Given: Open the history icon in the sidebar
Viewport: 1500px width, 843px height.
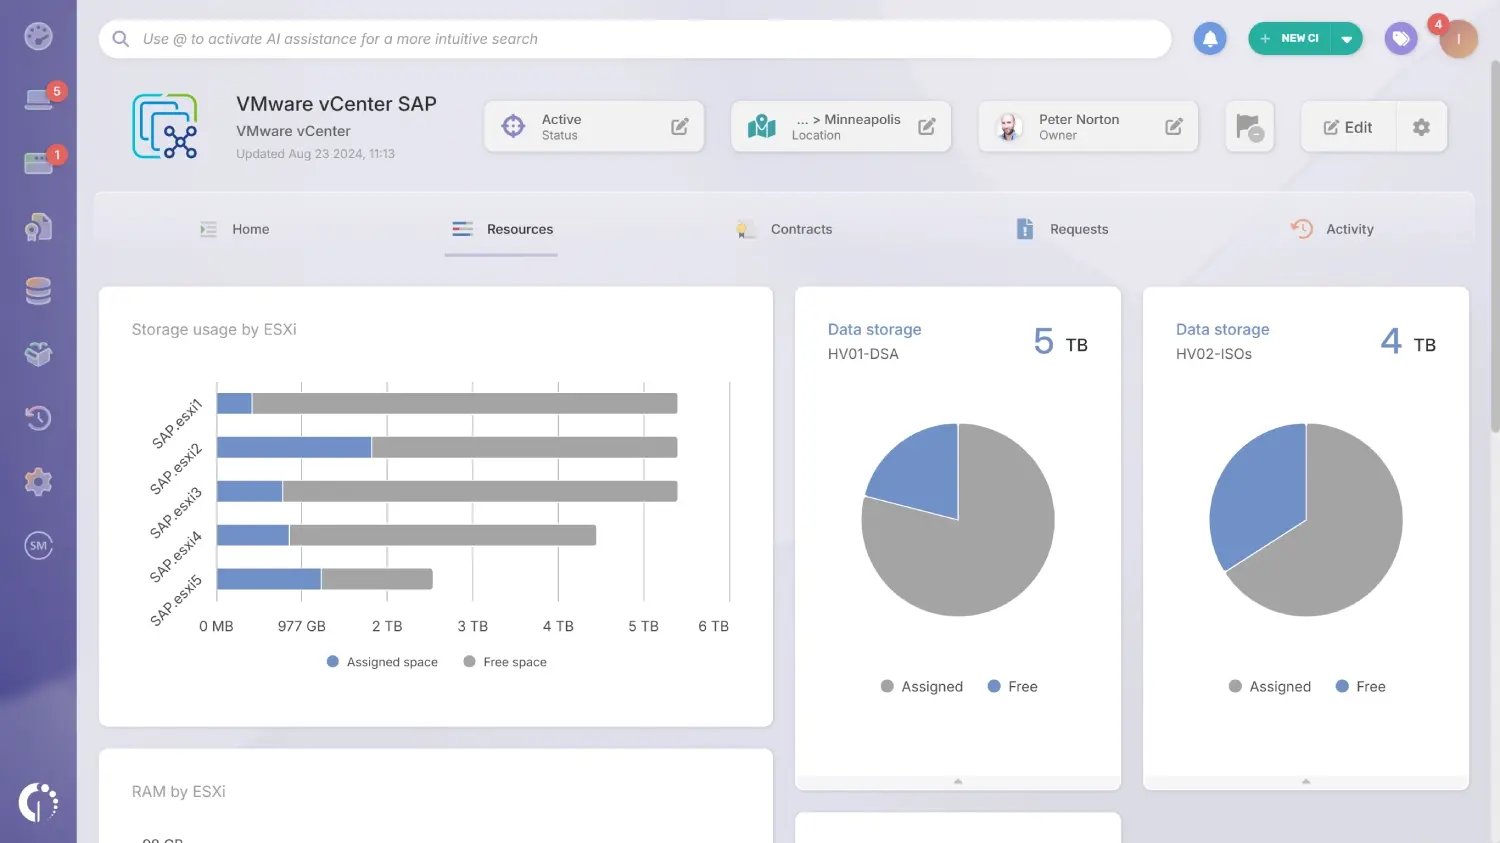Looking at the screenshot, I should tap(38, 417).
